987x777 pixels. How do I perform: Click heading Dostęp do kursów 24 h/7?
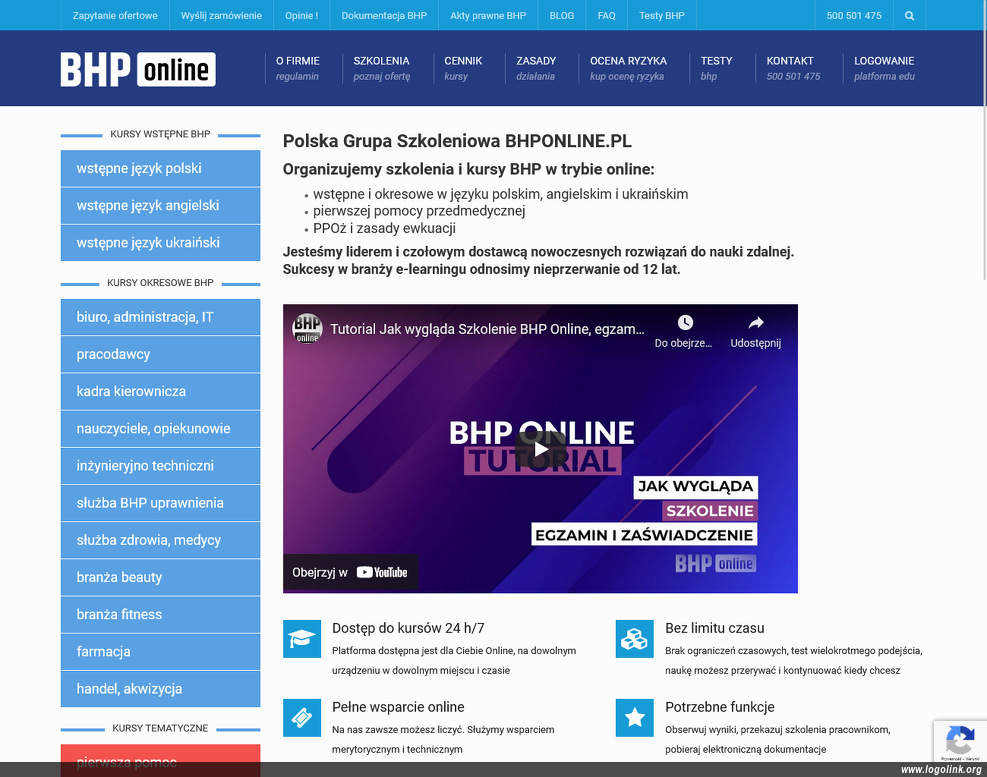tap(408, 628)
